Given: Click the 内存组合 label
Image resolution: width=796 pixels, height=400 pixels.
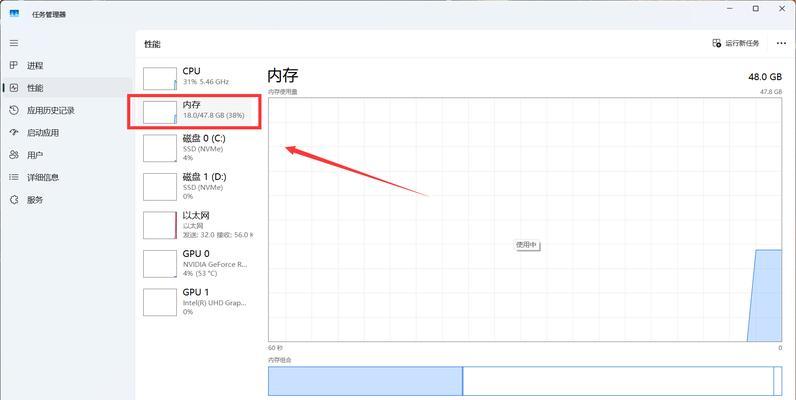Looking at the screenshot, I should click(x=280, y=360).
